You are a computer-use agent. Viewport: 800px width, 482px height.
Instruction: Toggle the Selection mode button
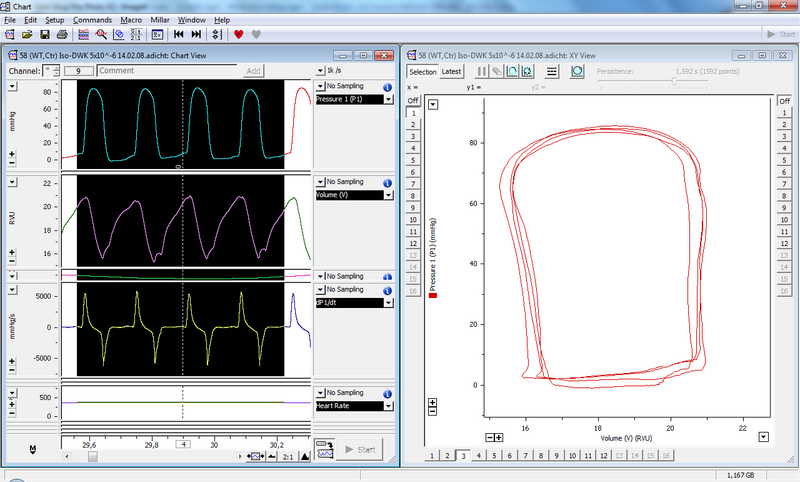[x=422, y=71]
